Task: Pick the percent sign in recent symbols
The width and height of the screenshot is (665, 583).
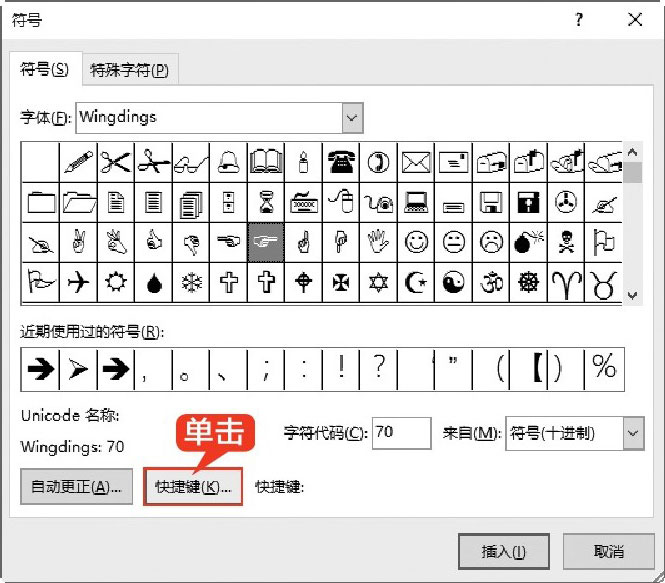Action: click(x=604, y=367)
